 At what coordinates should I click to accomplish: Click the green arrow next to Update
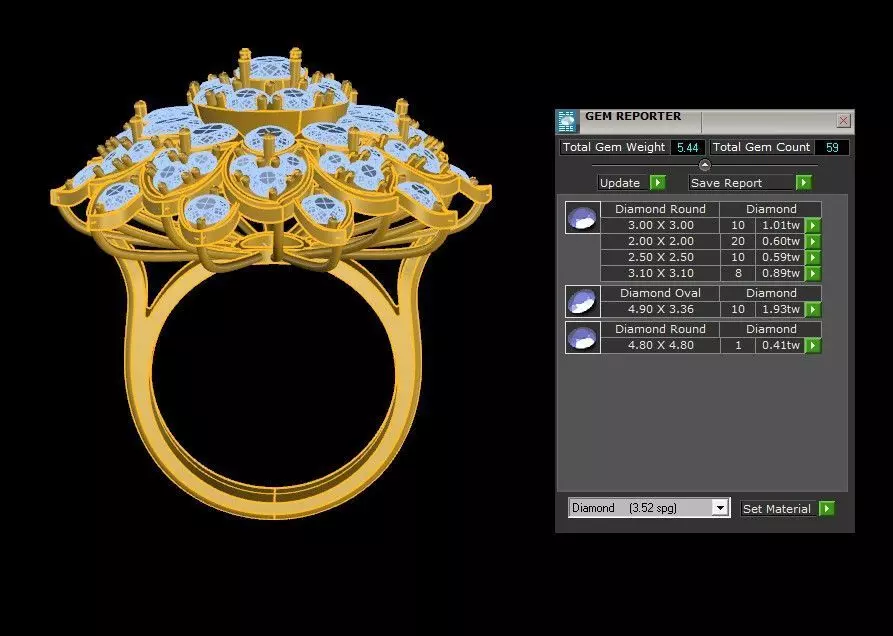(657, 183)
